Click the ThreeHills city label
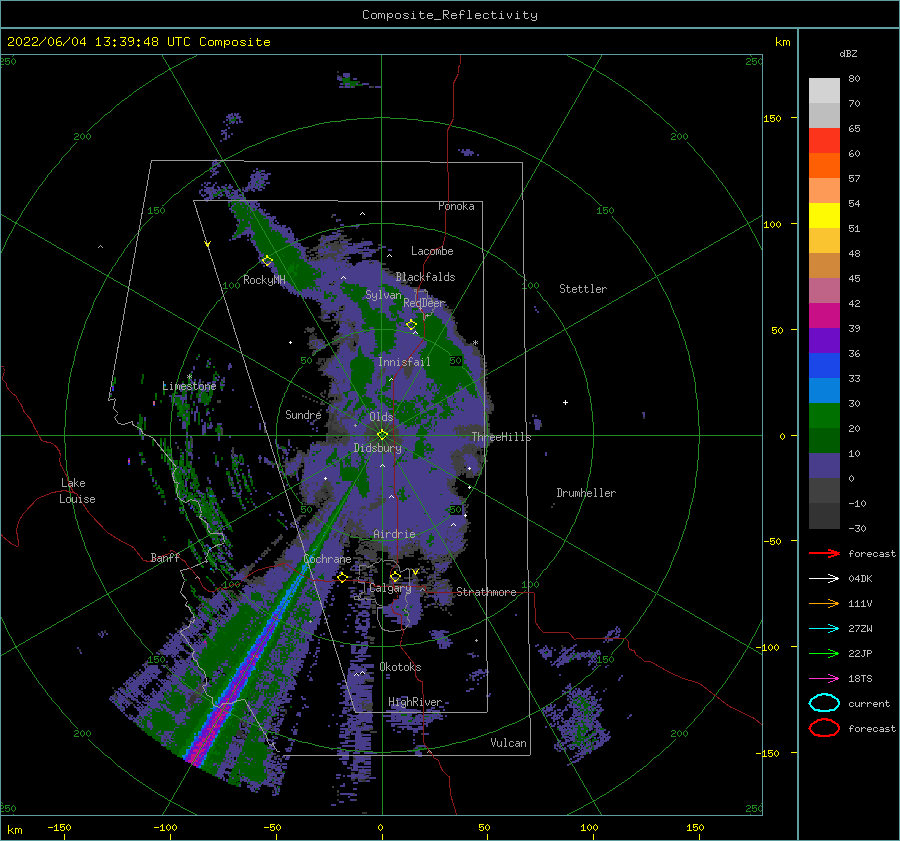 [502, 437]
